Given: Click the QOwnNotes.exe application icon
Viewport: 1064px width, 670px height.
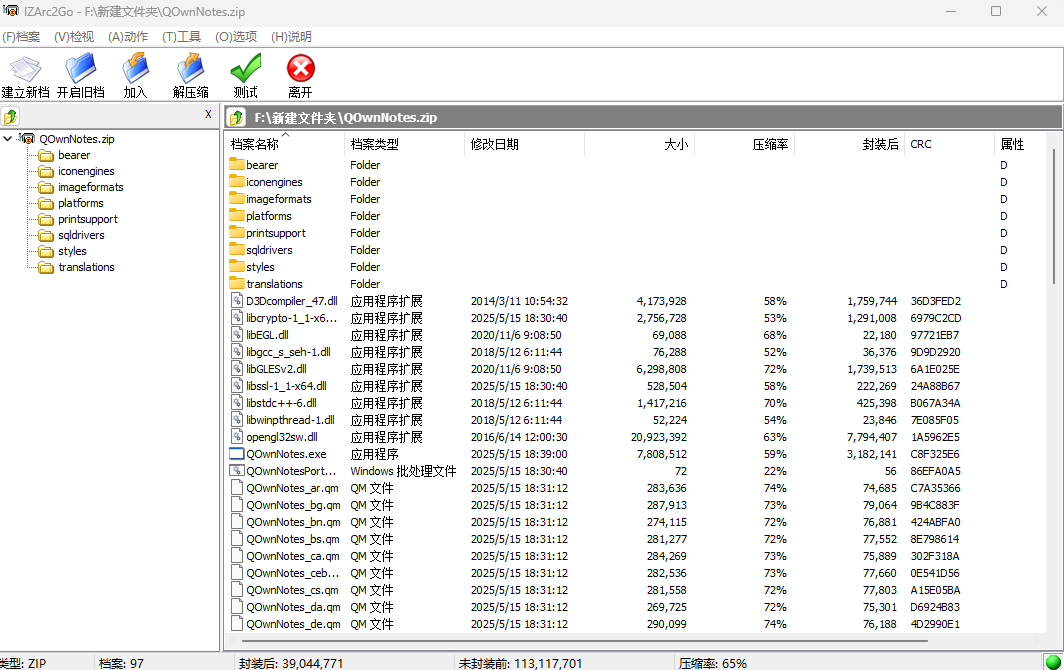Looking at the screenshot, I should [x=237, y=453].
